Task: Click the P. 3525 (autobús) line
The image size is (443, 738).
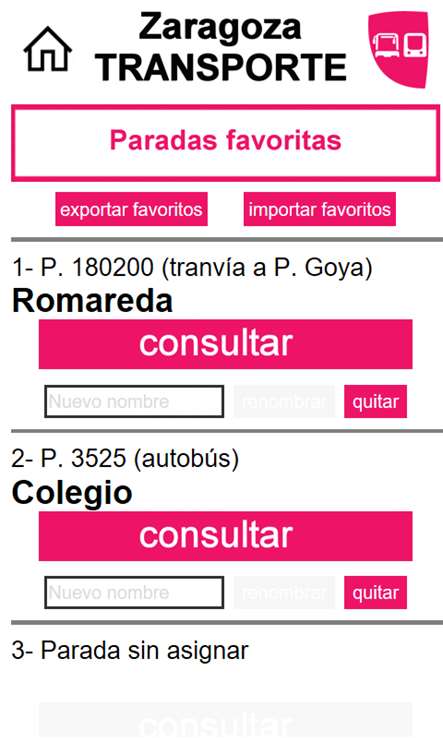Action: (x=125, y=458)
